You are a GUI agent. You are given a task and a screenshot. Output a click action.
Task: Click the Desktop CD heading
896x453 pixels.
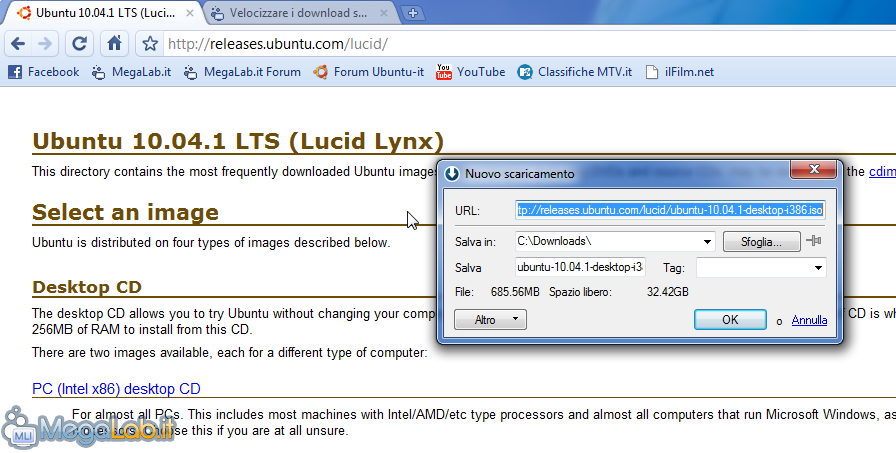[87, 287]
